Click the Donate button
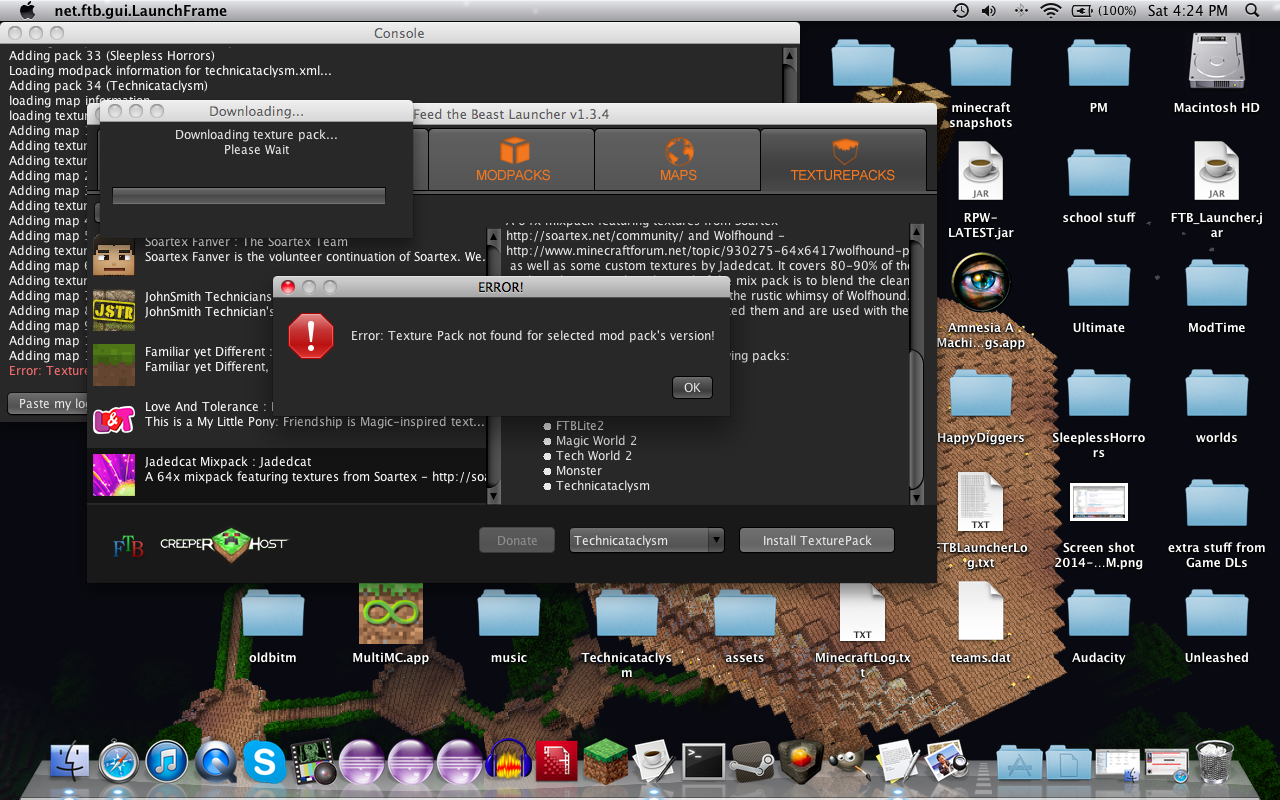 (x=517, y=540)
